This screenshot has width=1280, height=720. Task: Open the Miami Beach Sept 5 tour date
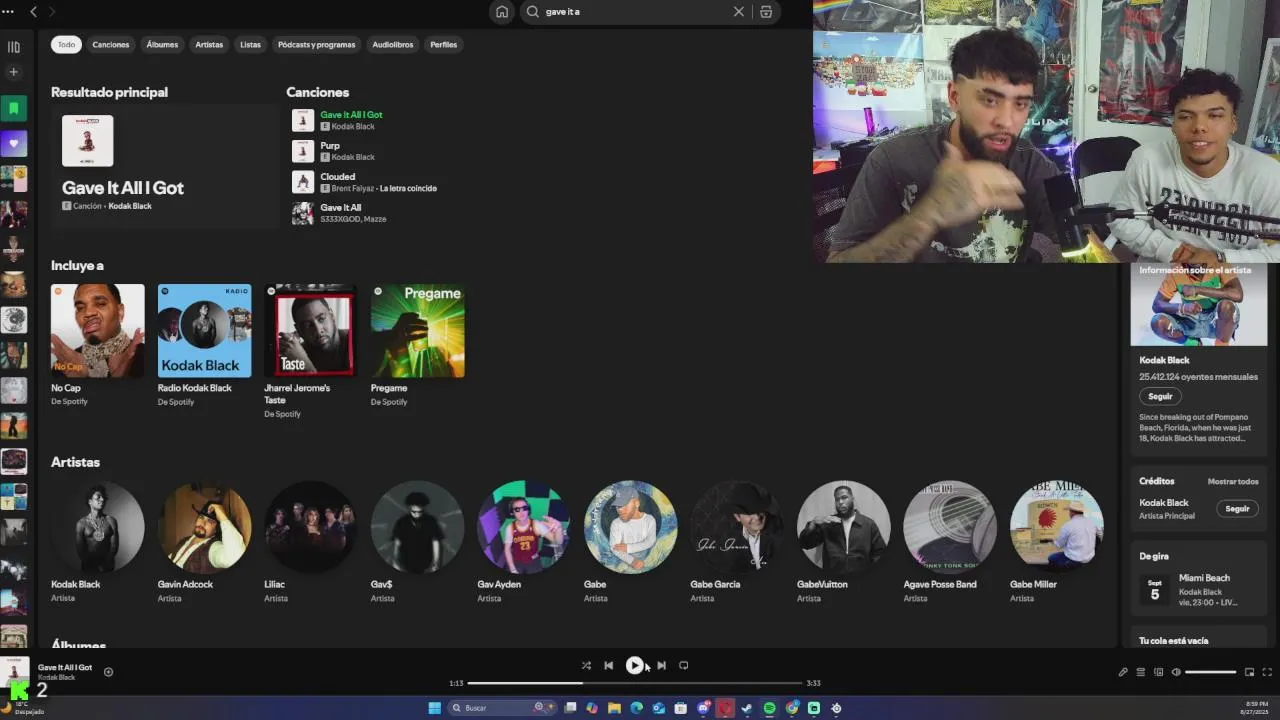(1198, 590)
